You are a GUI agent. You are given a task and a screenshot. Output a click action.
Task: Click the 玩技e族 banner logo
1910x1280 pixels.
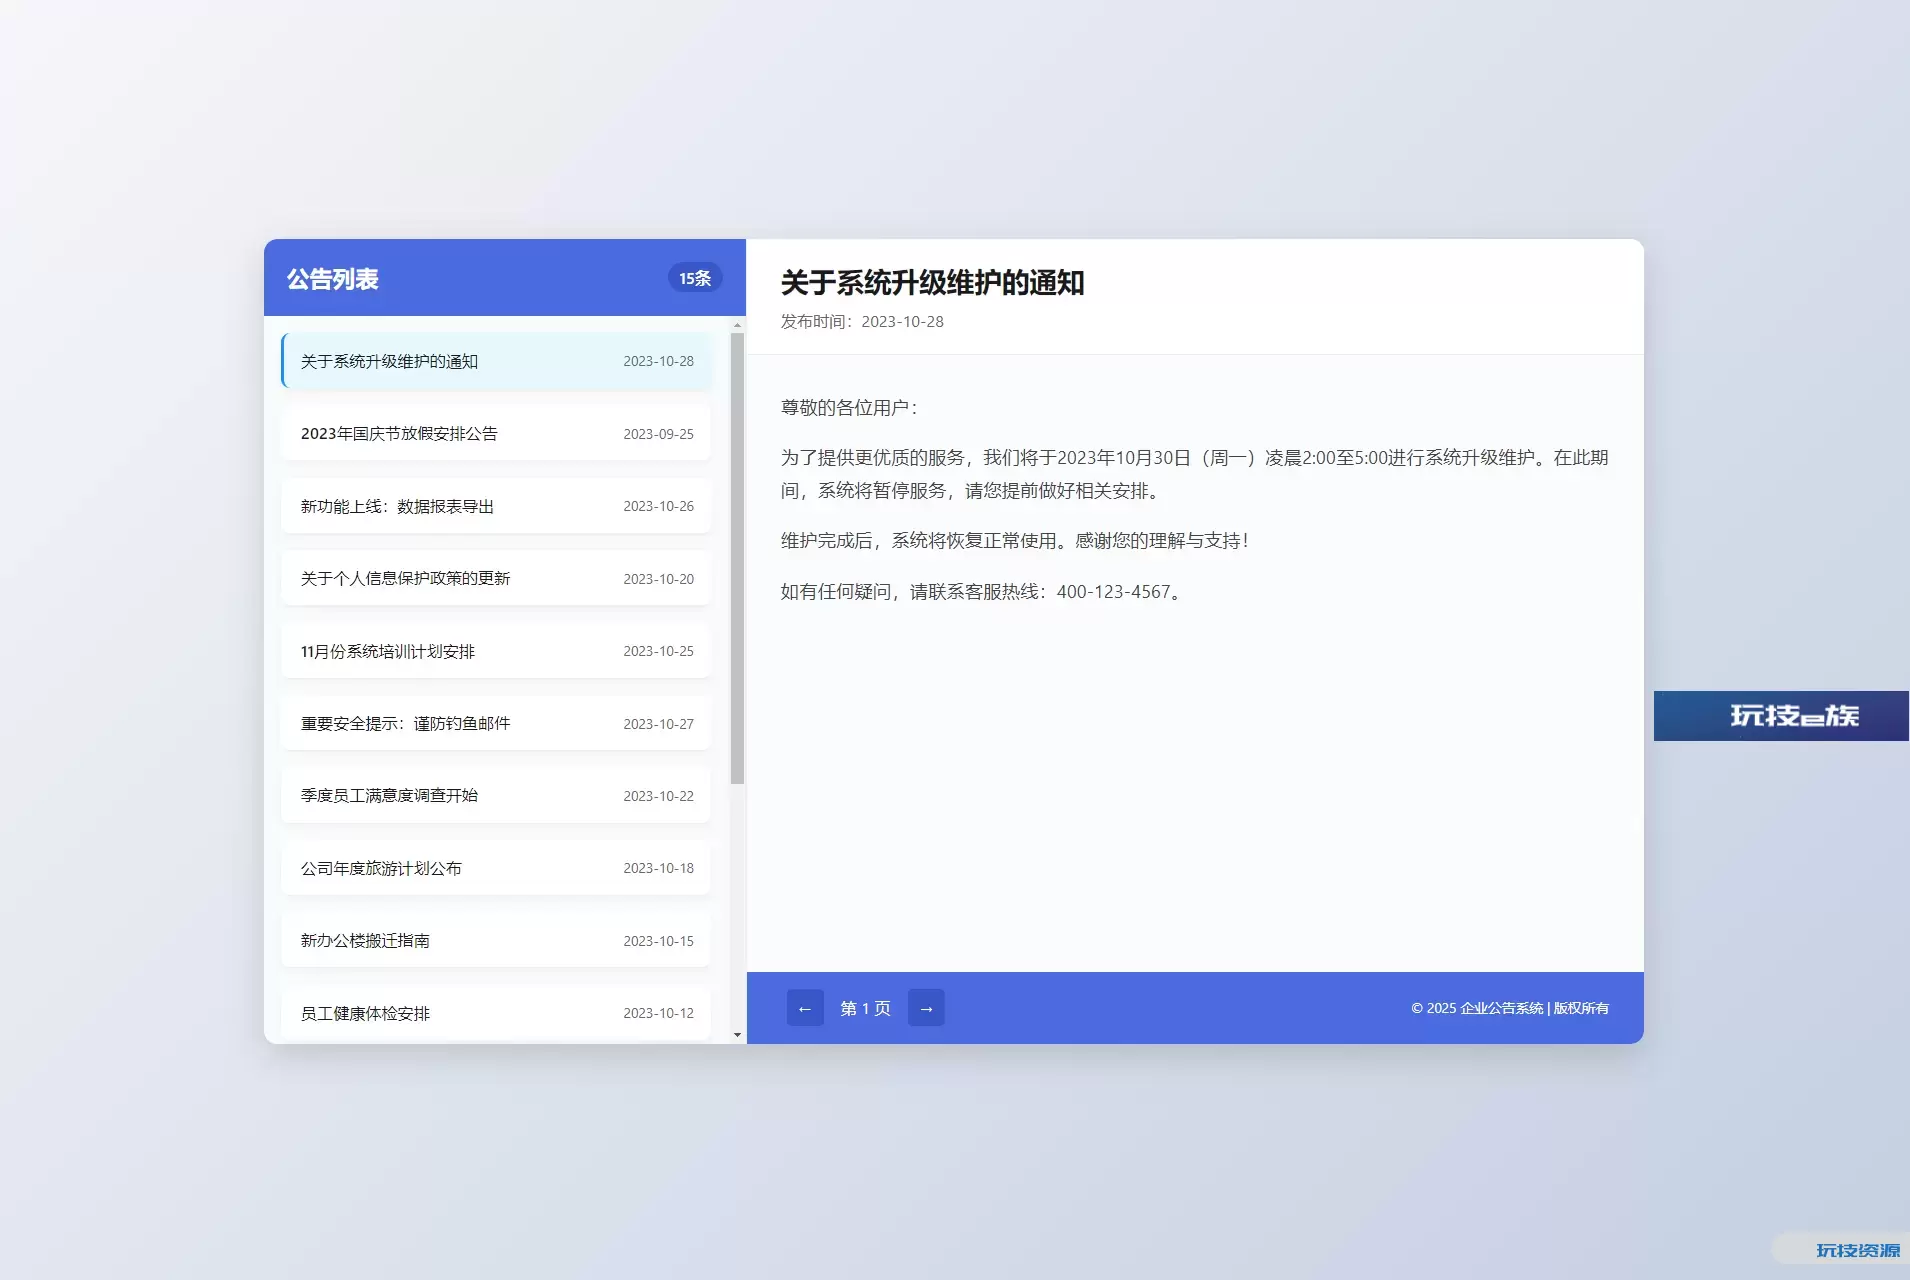pyautogui.click(x=1781, y=716)
